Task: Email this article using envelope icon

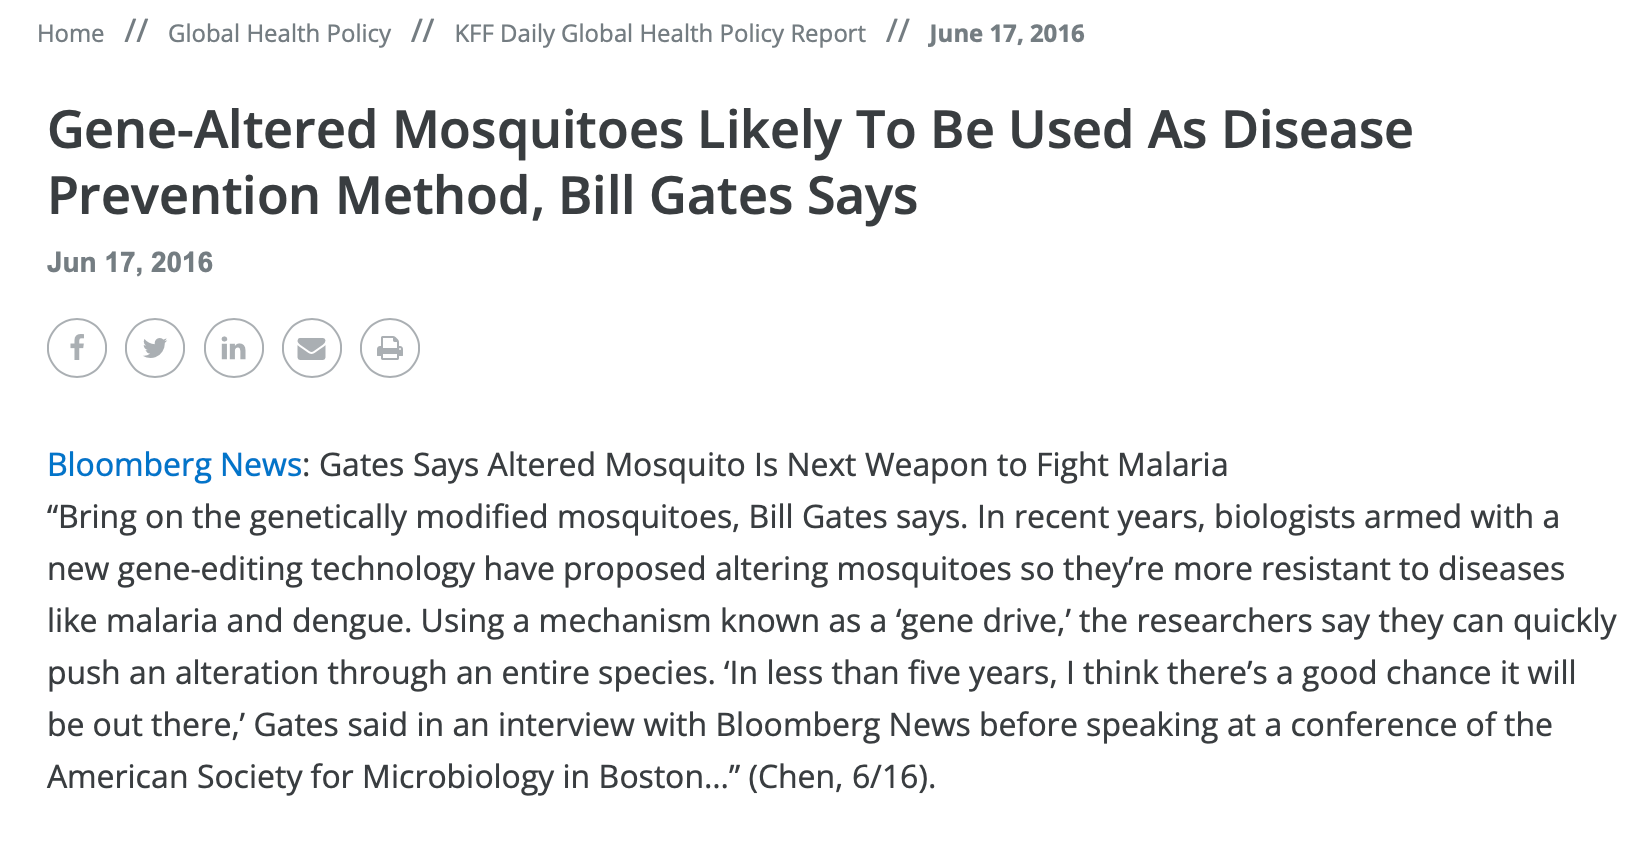Action: pyautogui.click(x=312, y=348)
